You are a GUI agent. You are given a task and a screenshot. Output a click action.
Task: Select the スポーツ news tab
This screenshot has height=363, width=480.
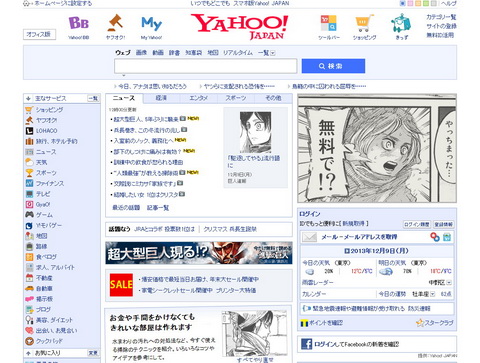click(x=236, y=98)
